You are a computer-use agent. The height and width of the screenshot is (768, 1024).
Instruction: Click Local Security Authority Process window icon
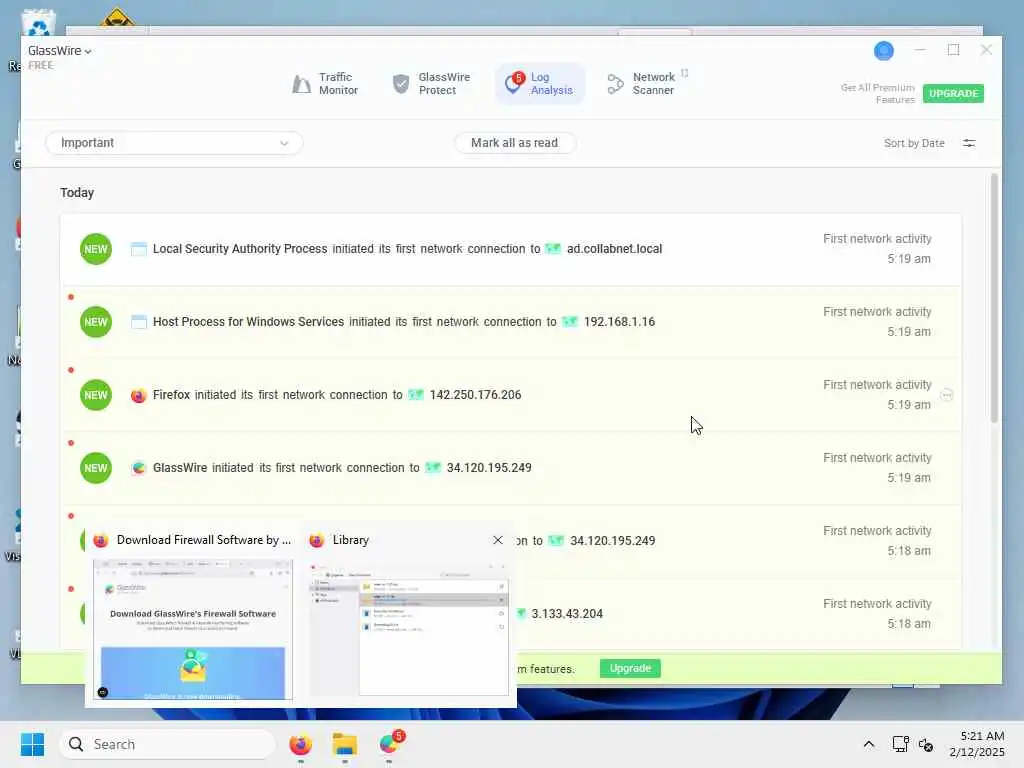138,249
